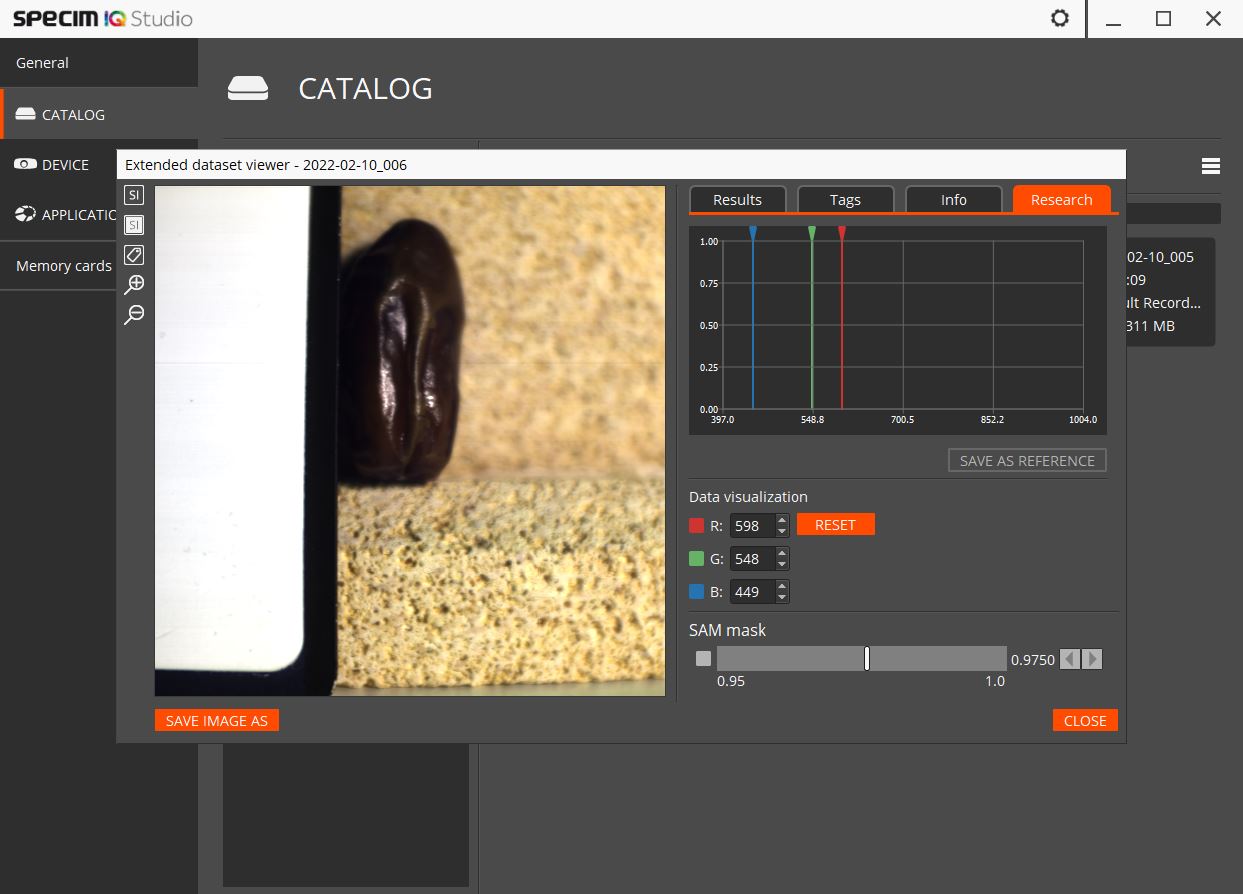Viewport: 1243px width, 894px height.
Task: Switch to the Info tab
Action: 953,200
